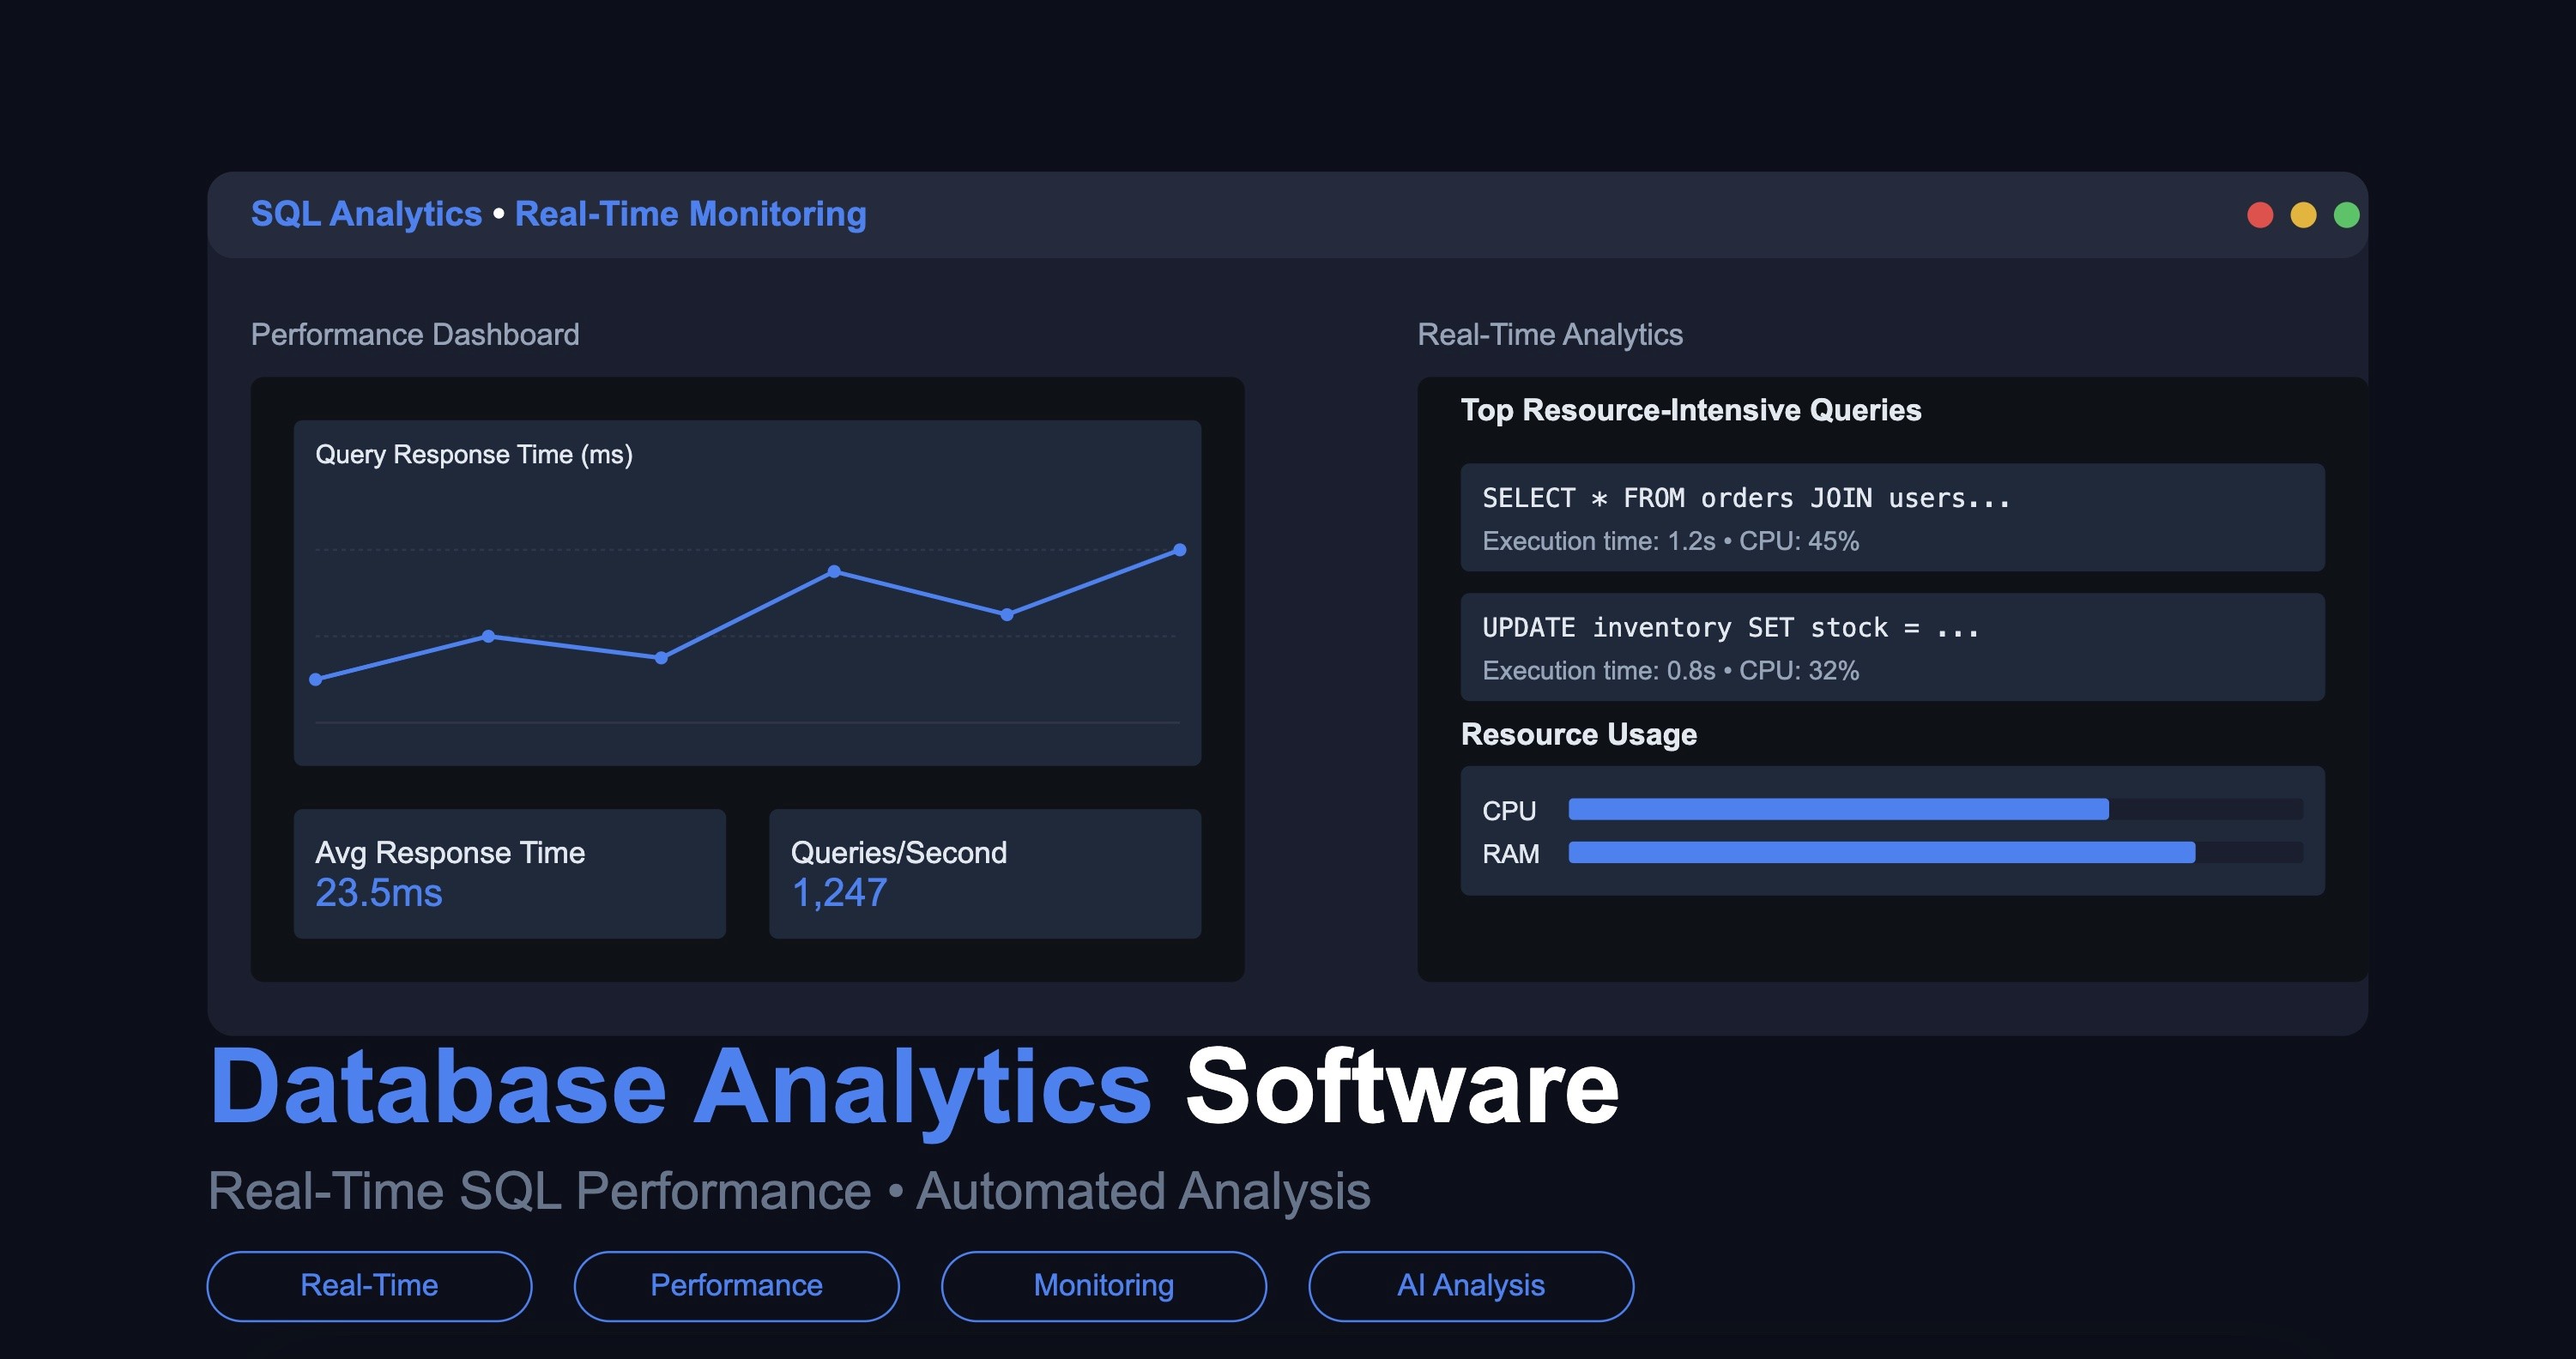2576x1359 pixels.
Task: Click the white 'Software' headline word
Action: click(1402, 1087)
